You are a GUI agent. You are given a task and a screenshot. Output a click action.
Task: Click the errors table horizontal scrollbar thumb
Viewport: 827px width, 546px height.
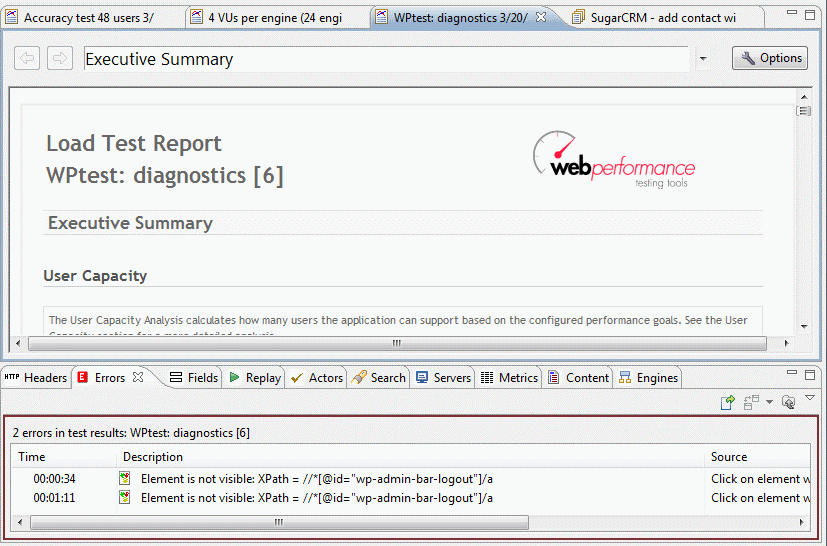tap(280, 522)
